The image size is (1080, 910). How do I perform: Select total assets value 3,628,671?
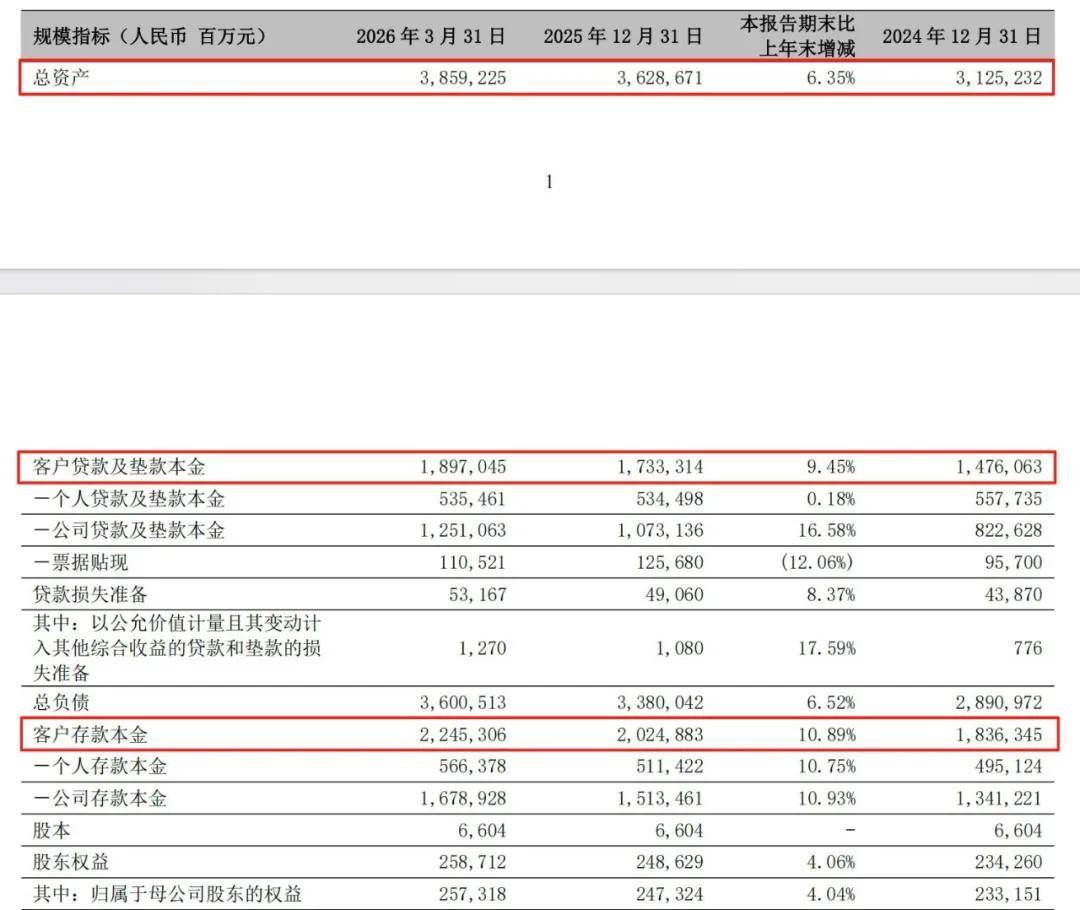(660, 78)
